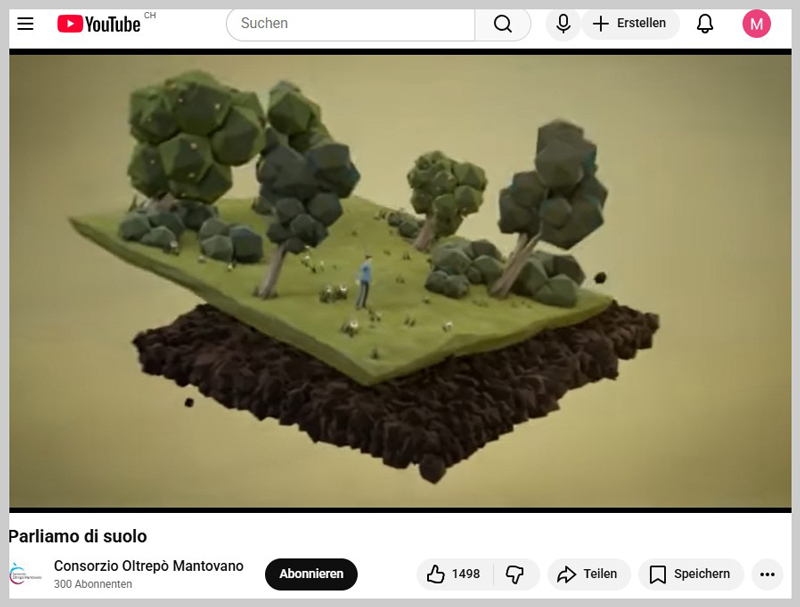The height and width of the screenshot is (607, 800).
Task: Visit the Consorzio Oltrepò Mantovano channel name
Action: (148, 566)
